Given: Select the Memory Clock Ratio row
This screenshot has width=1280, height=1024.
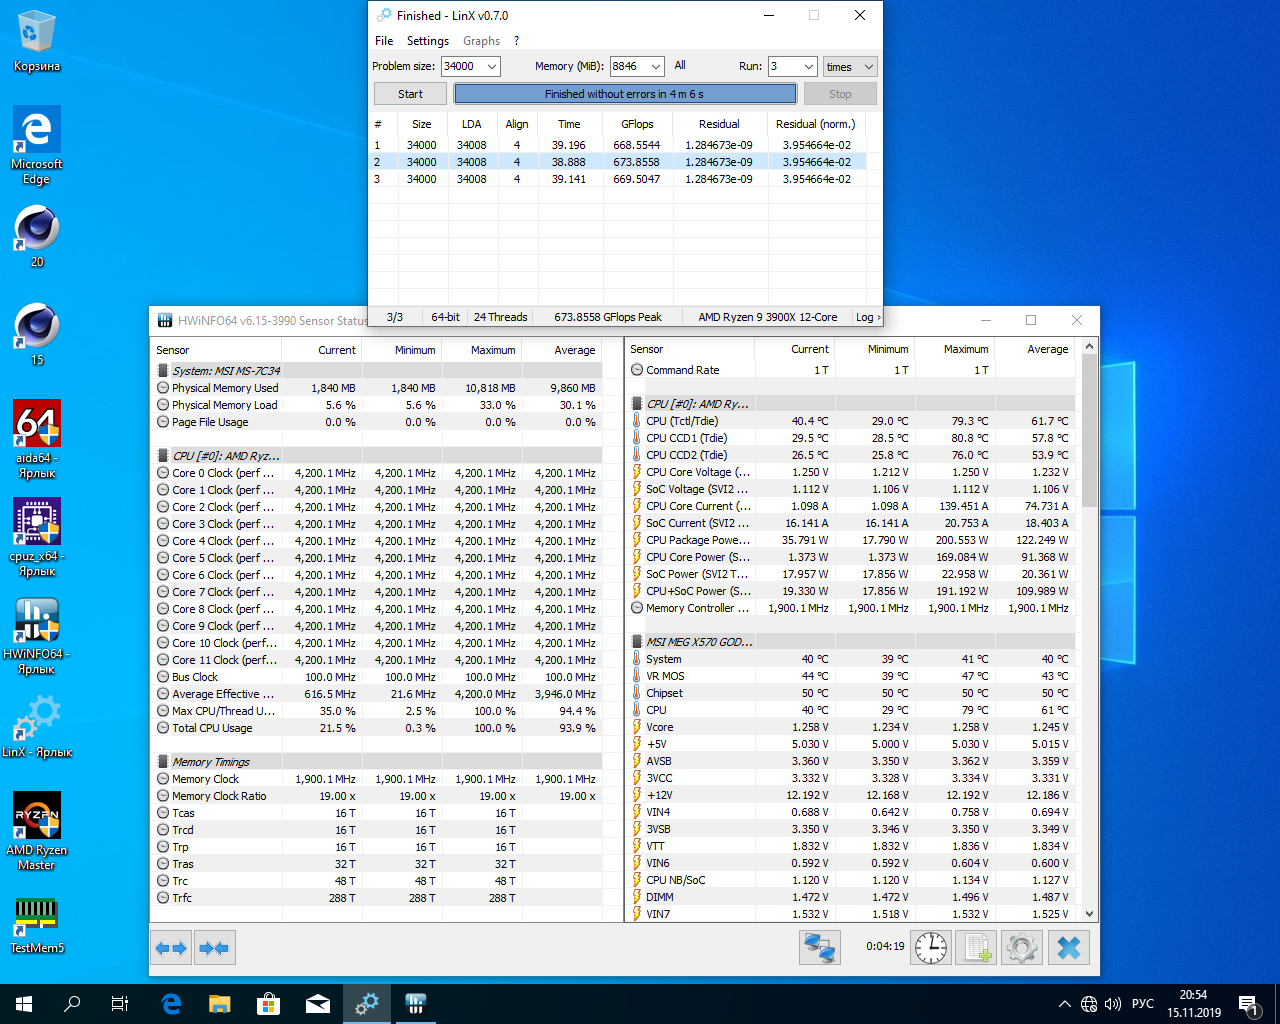Looking at the screenshot, I should pyautogui.click(x=376, y=796).
